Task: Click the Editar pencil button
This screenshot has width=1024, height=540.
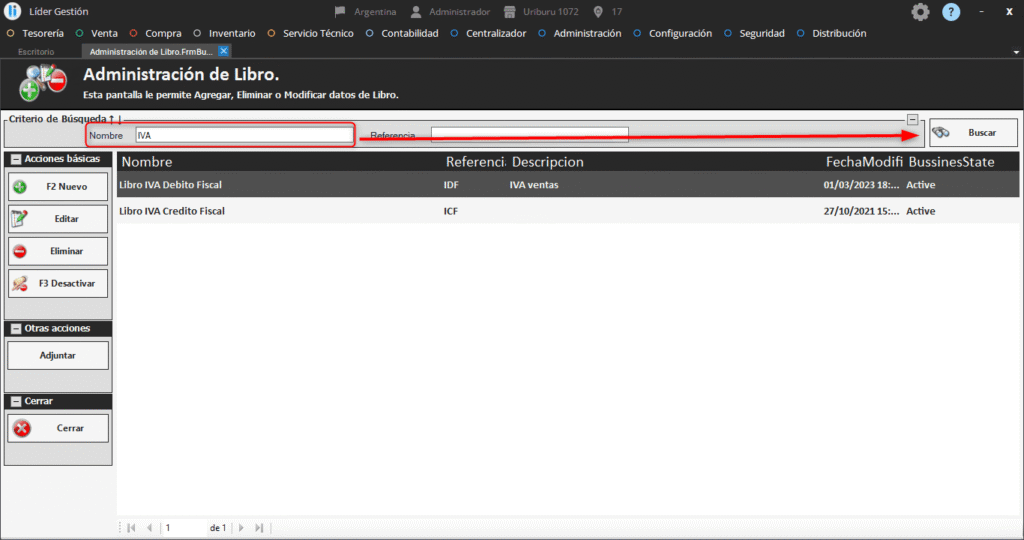Action: tap(58, 219)
